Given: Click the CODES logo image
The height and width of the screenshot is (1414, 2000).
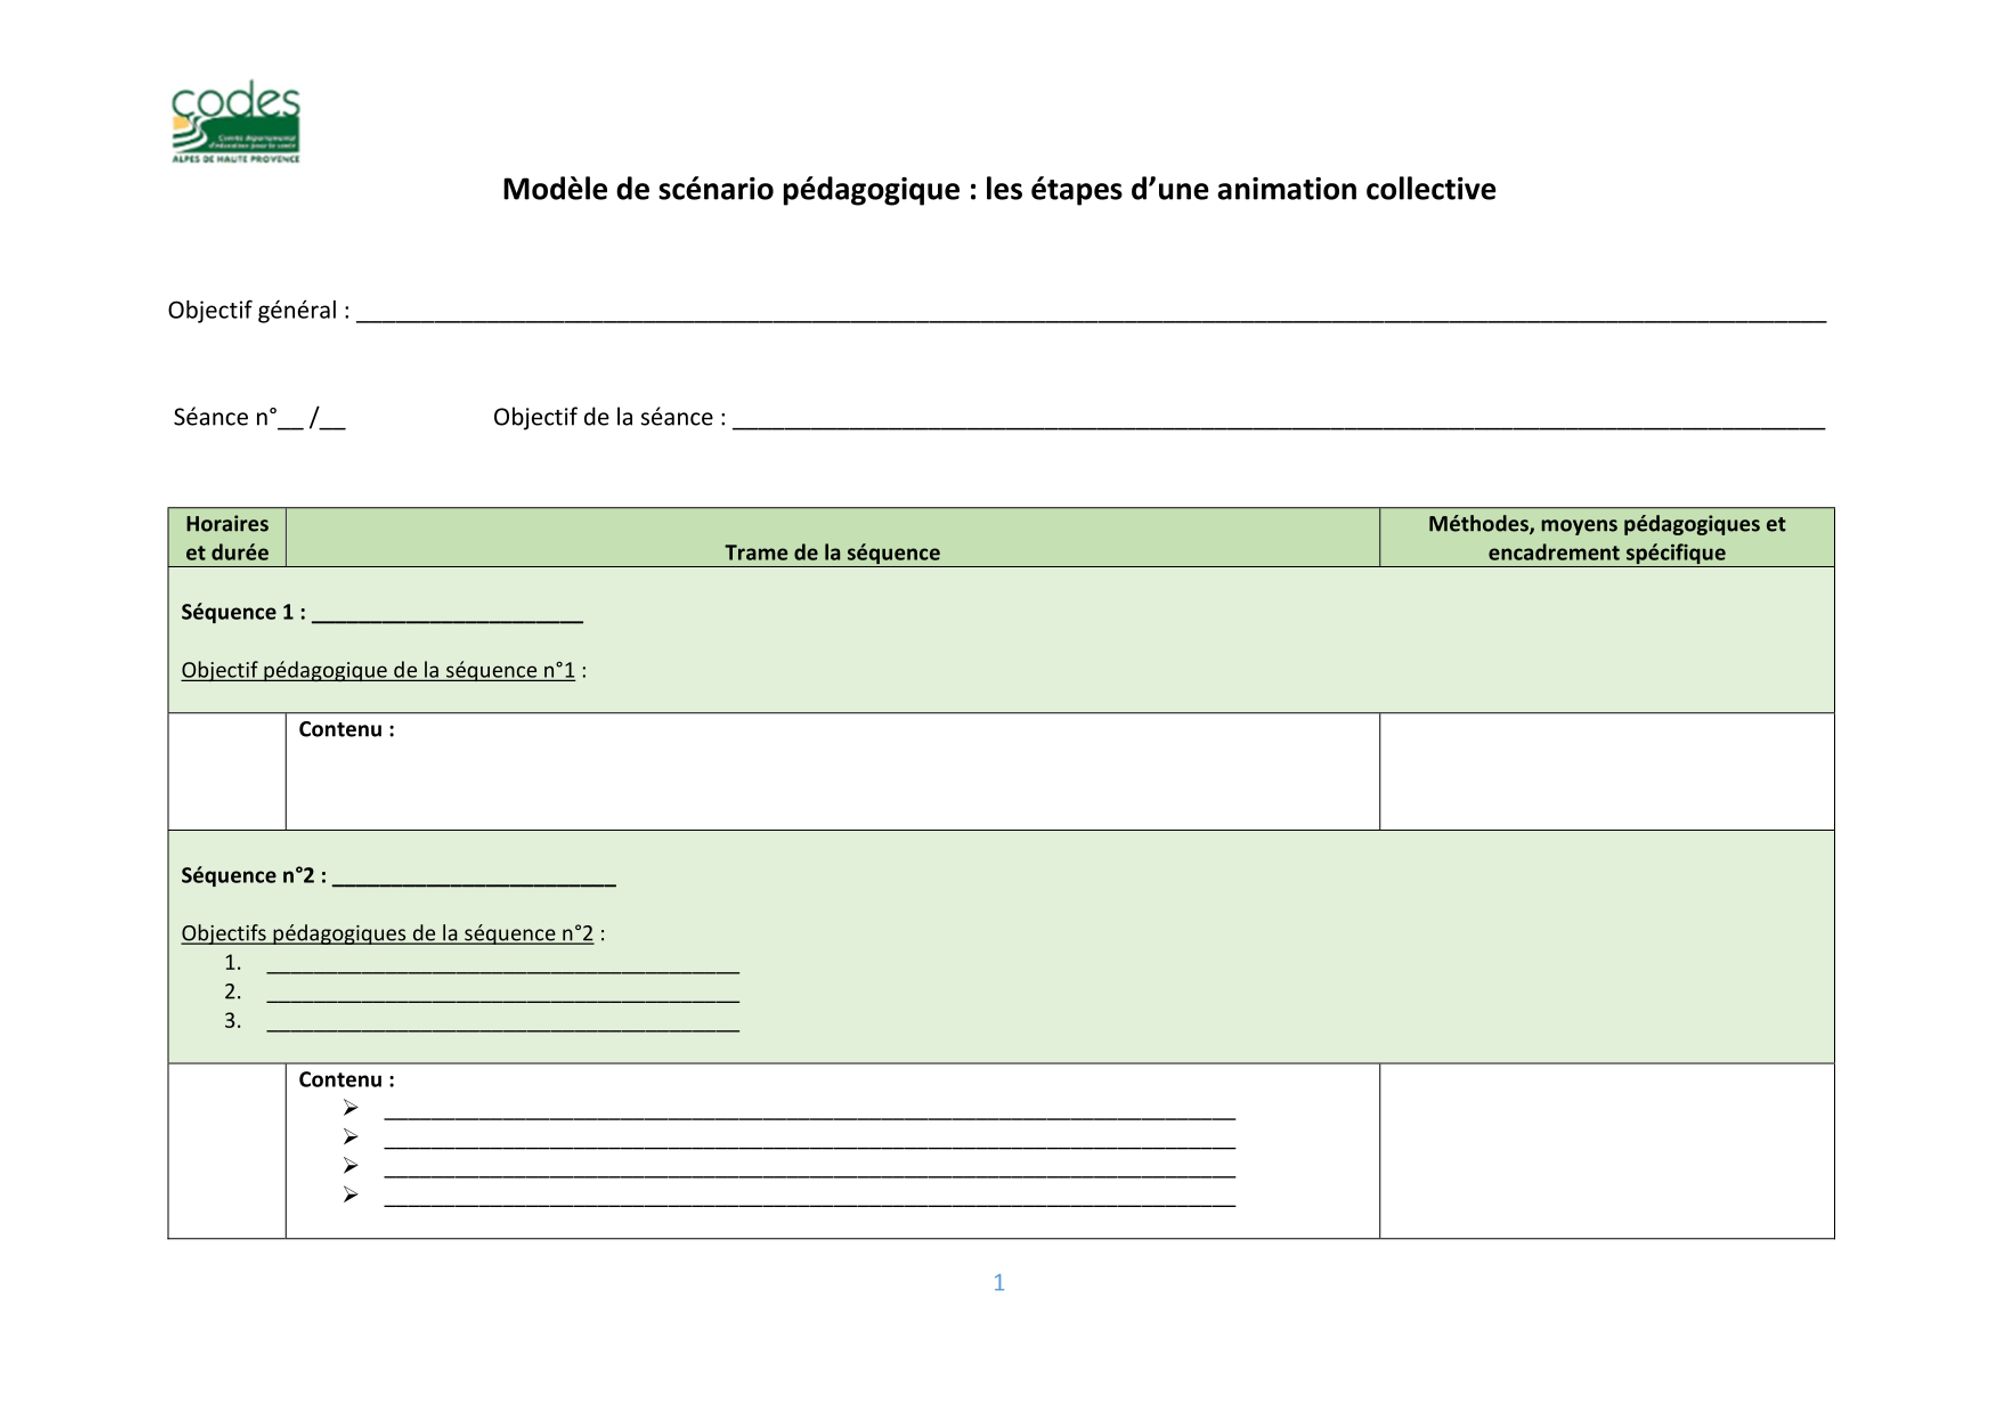Looking at the screenshot, I should coord(236,122).
